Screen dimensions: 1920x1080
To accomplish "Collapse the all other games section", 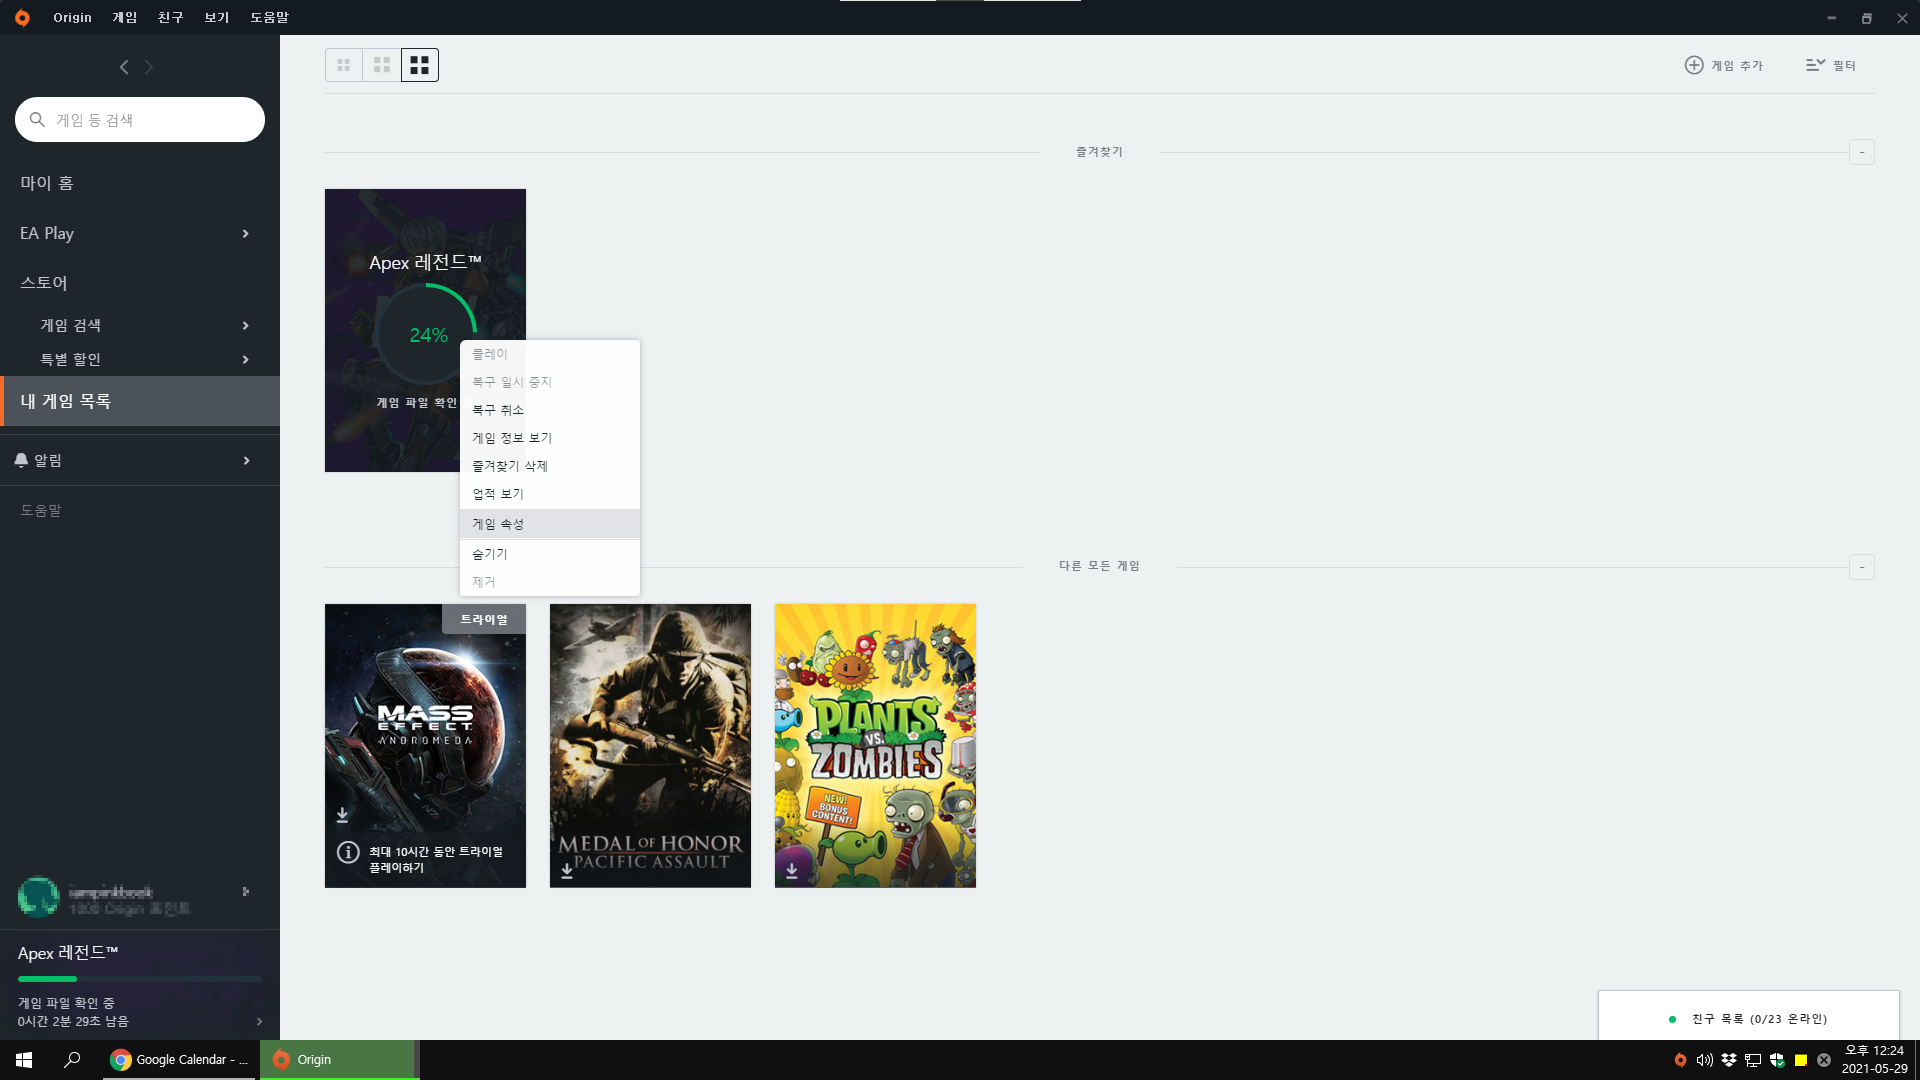I will (1861, 567).
